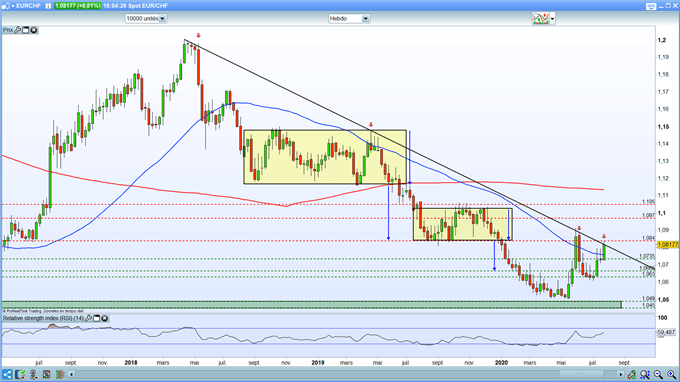This screenshot has width=680, height=382.
Task: Open Prix settings wrench icon
Action: [x=18, y=30]
